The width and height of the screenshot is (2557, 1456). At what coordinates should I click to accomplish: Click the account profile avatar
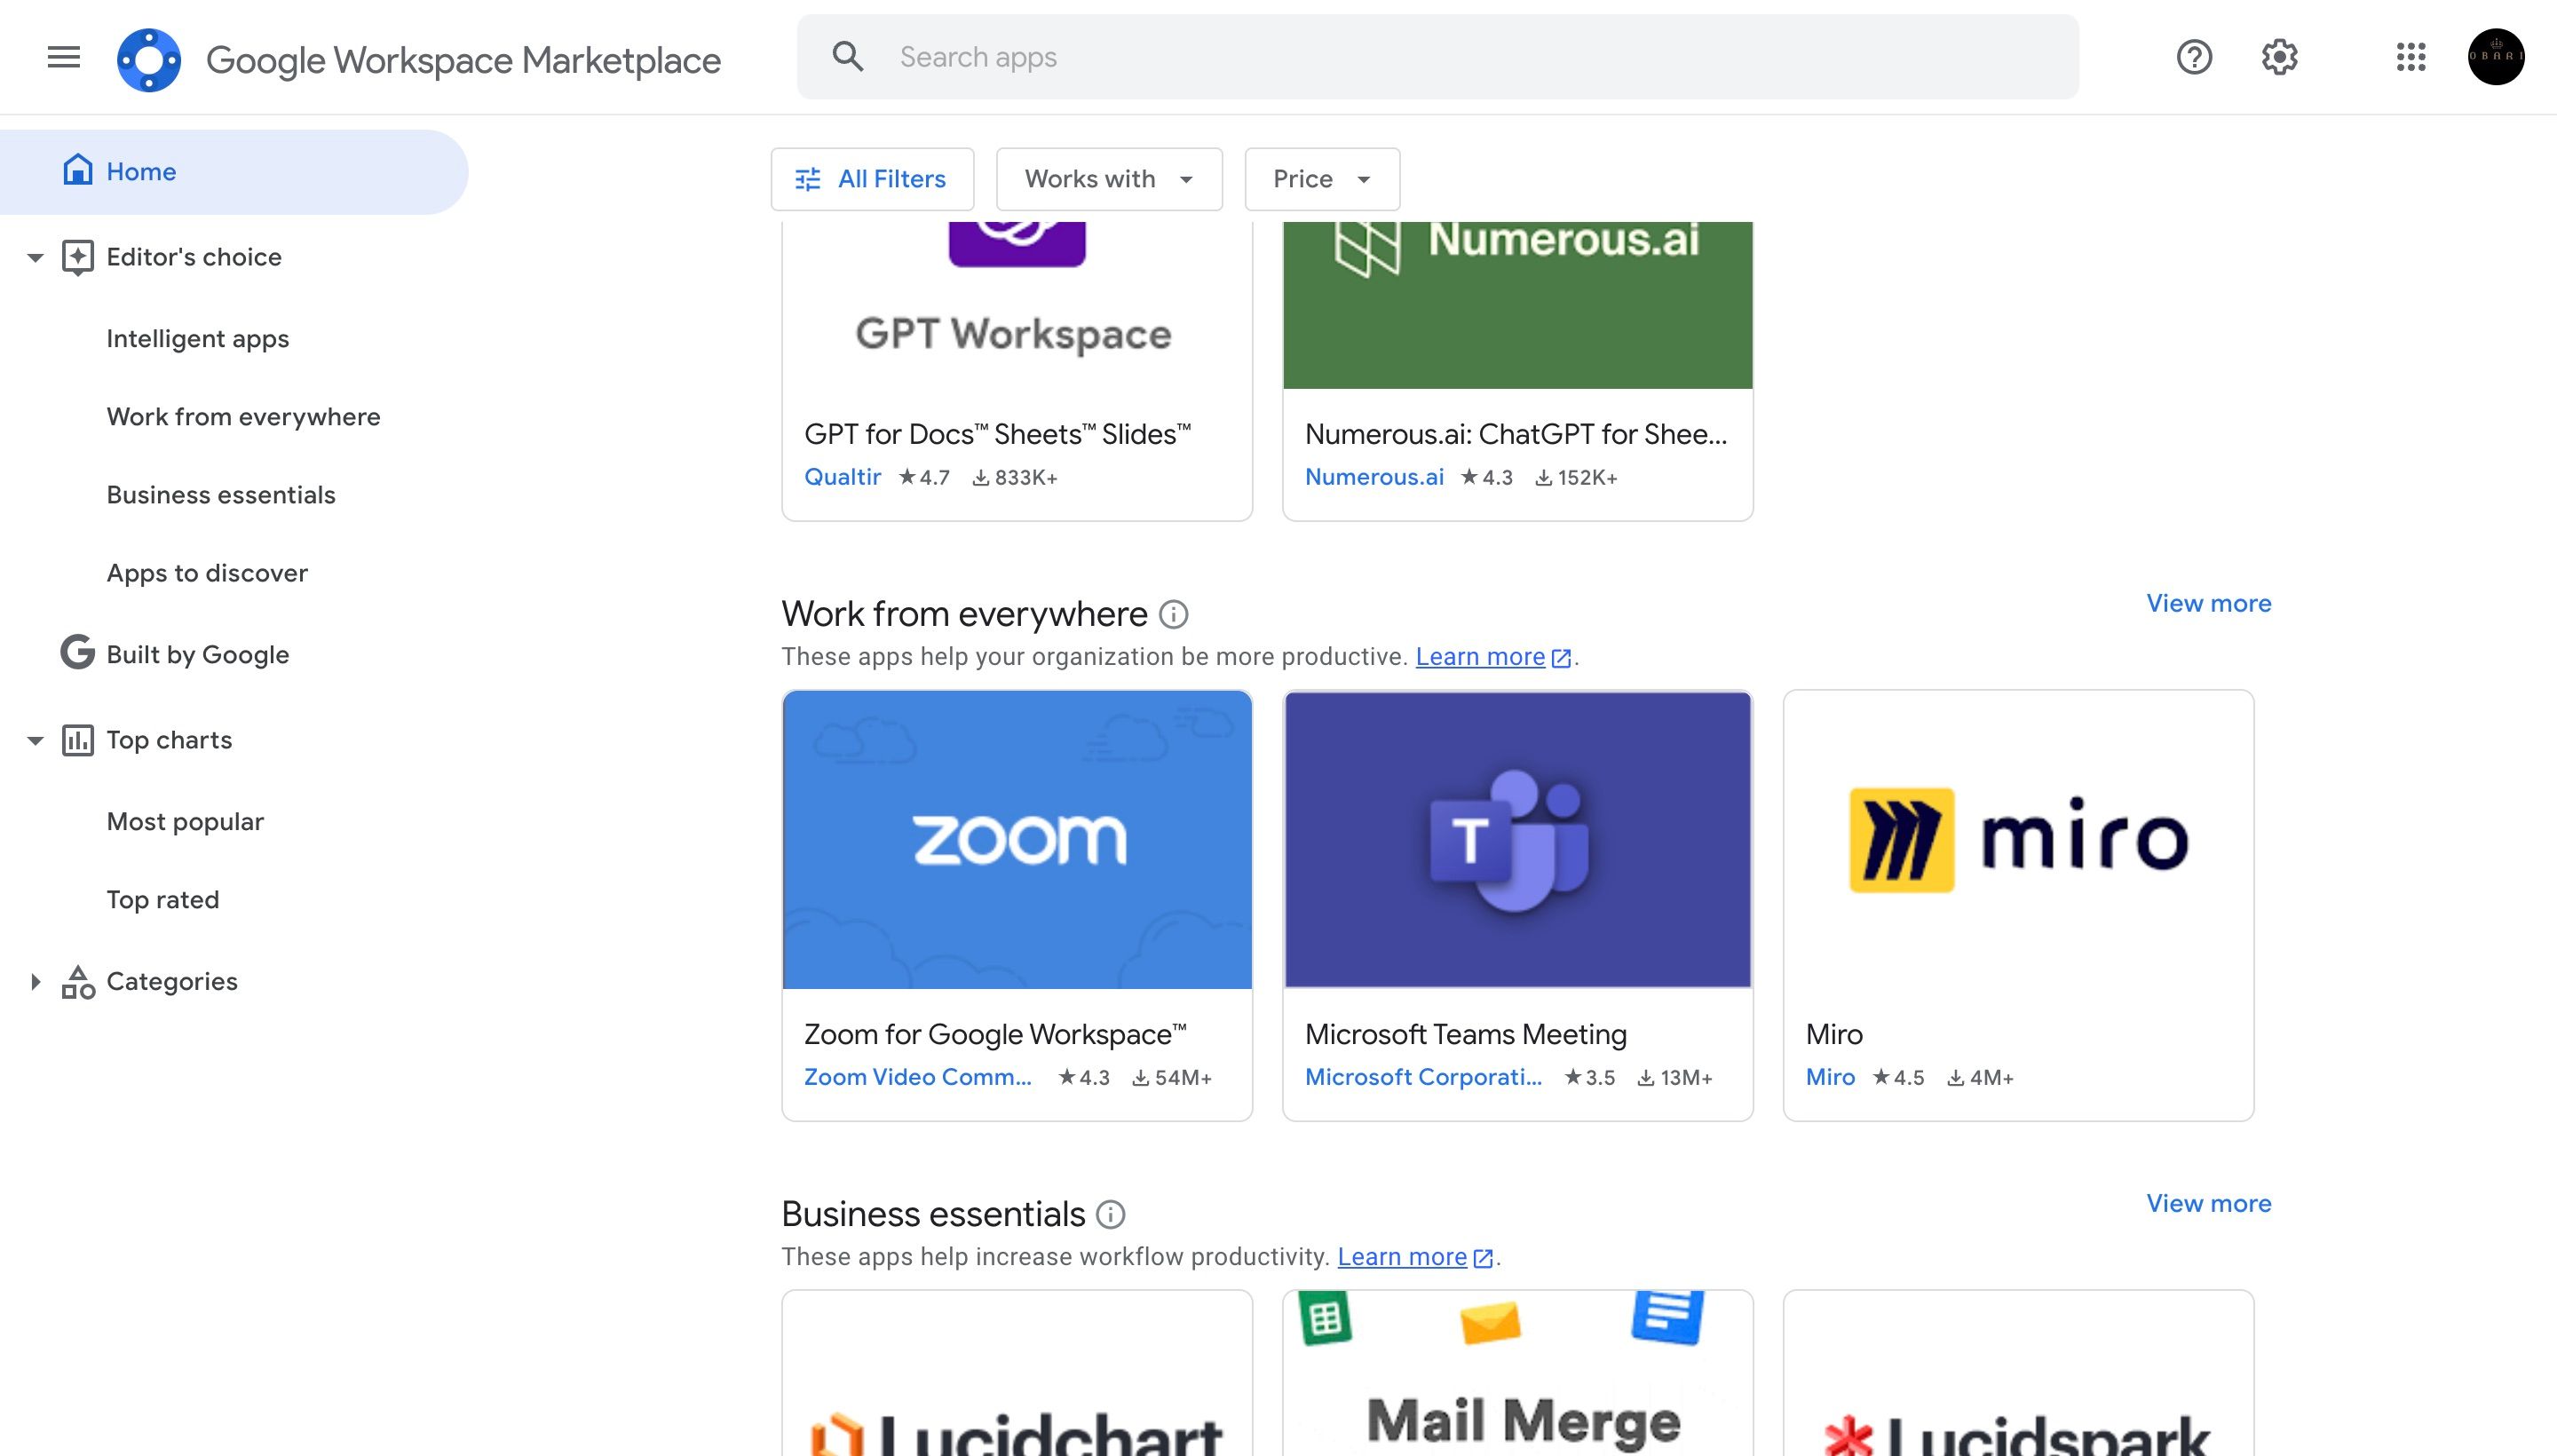coord(2496,57)
